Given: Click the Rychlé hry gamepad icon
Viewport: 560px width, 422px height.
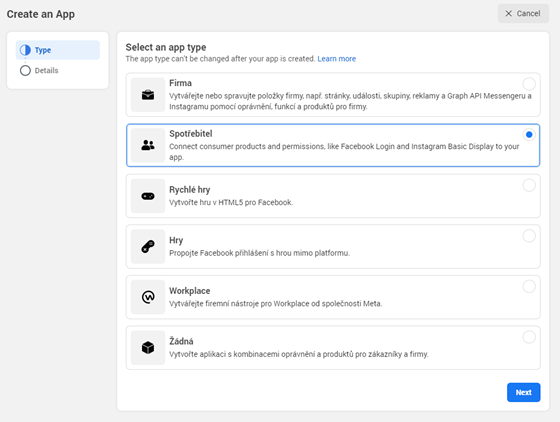Looking at the screenshot, I should pyautogui.click(x=148, y=196).
